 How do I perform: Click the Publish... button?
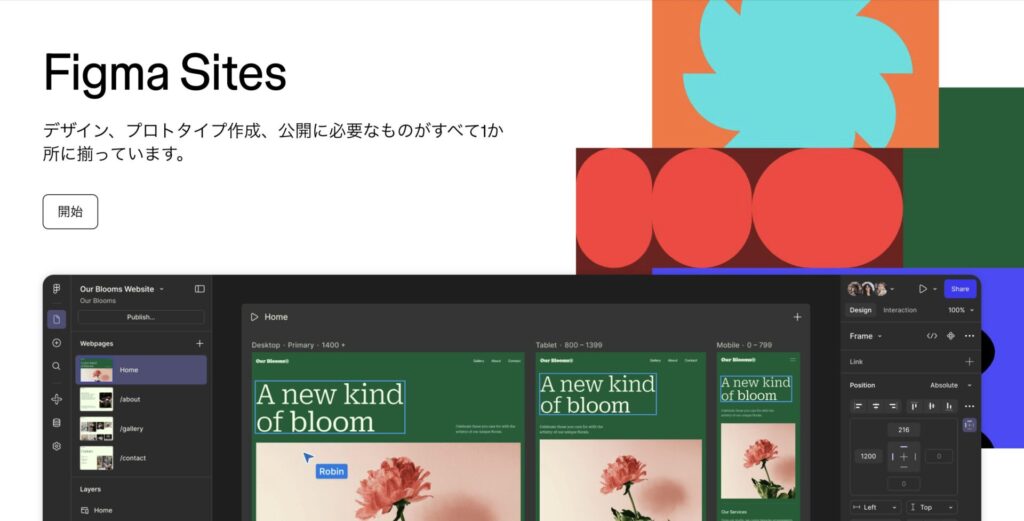(140, 317)
